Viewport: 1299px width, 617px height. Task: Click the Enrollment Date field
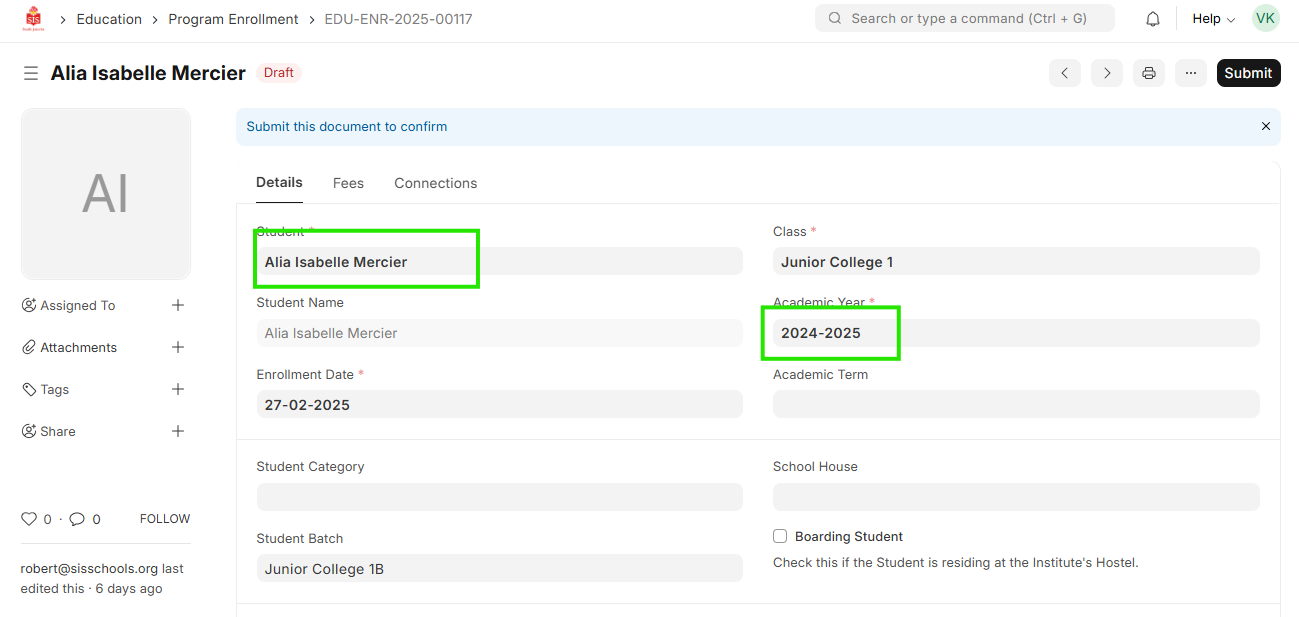click(498, 405)
